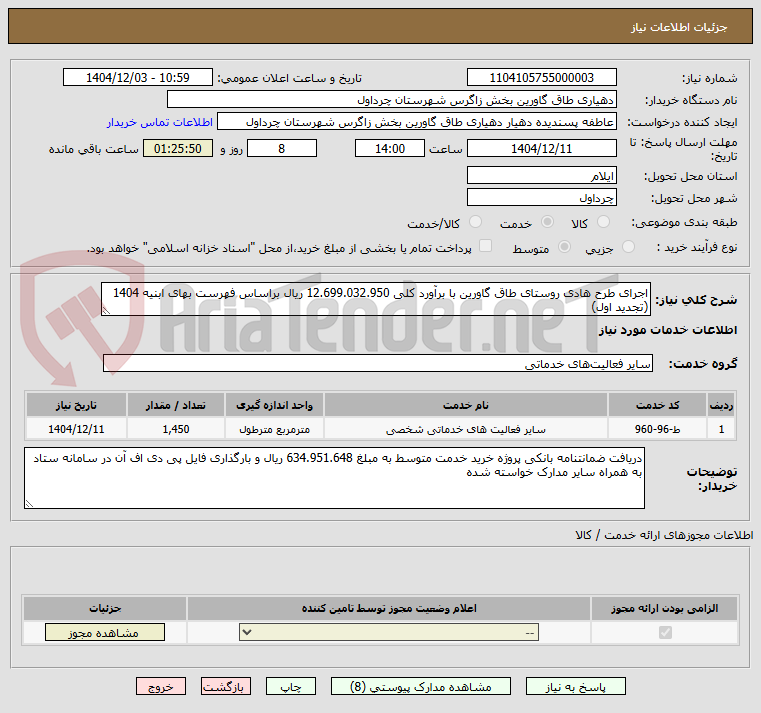This screenshot has width=761, height=713.
Task: Click the deadline date field 1404/12/11
Action: (x=542, y=149)
